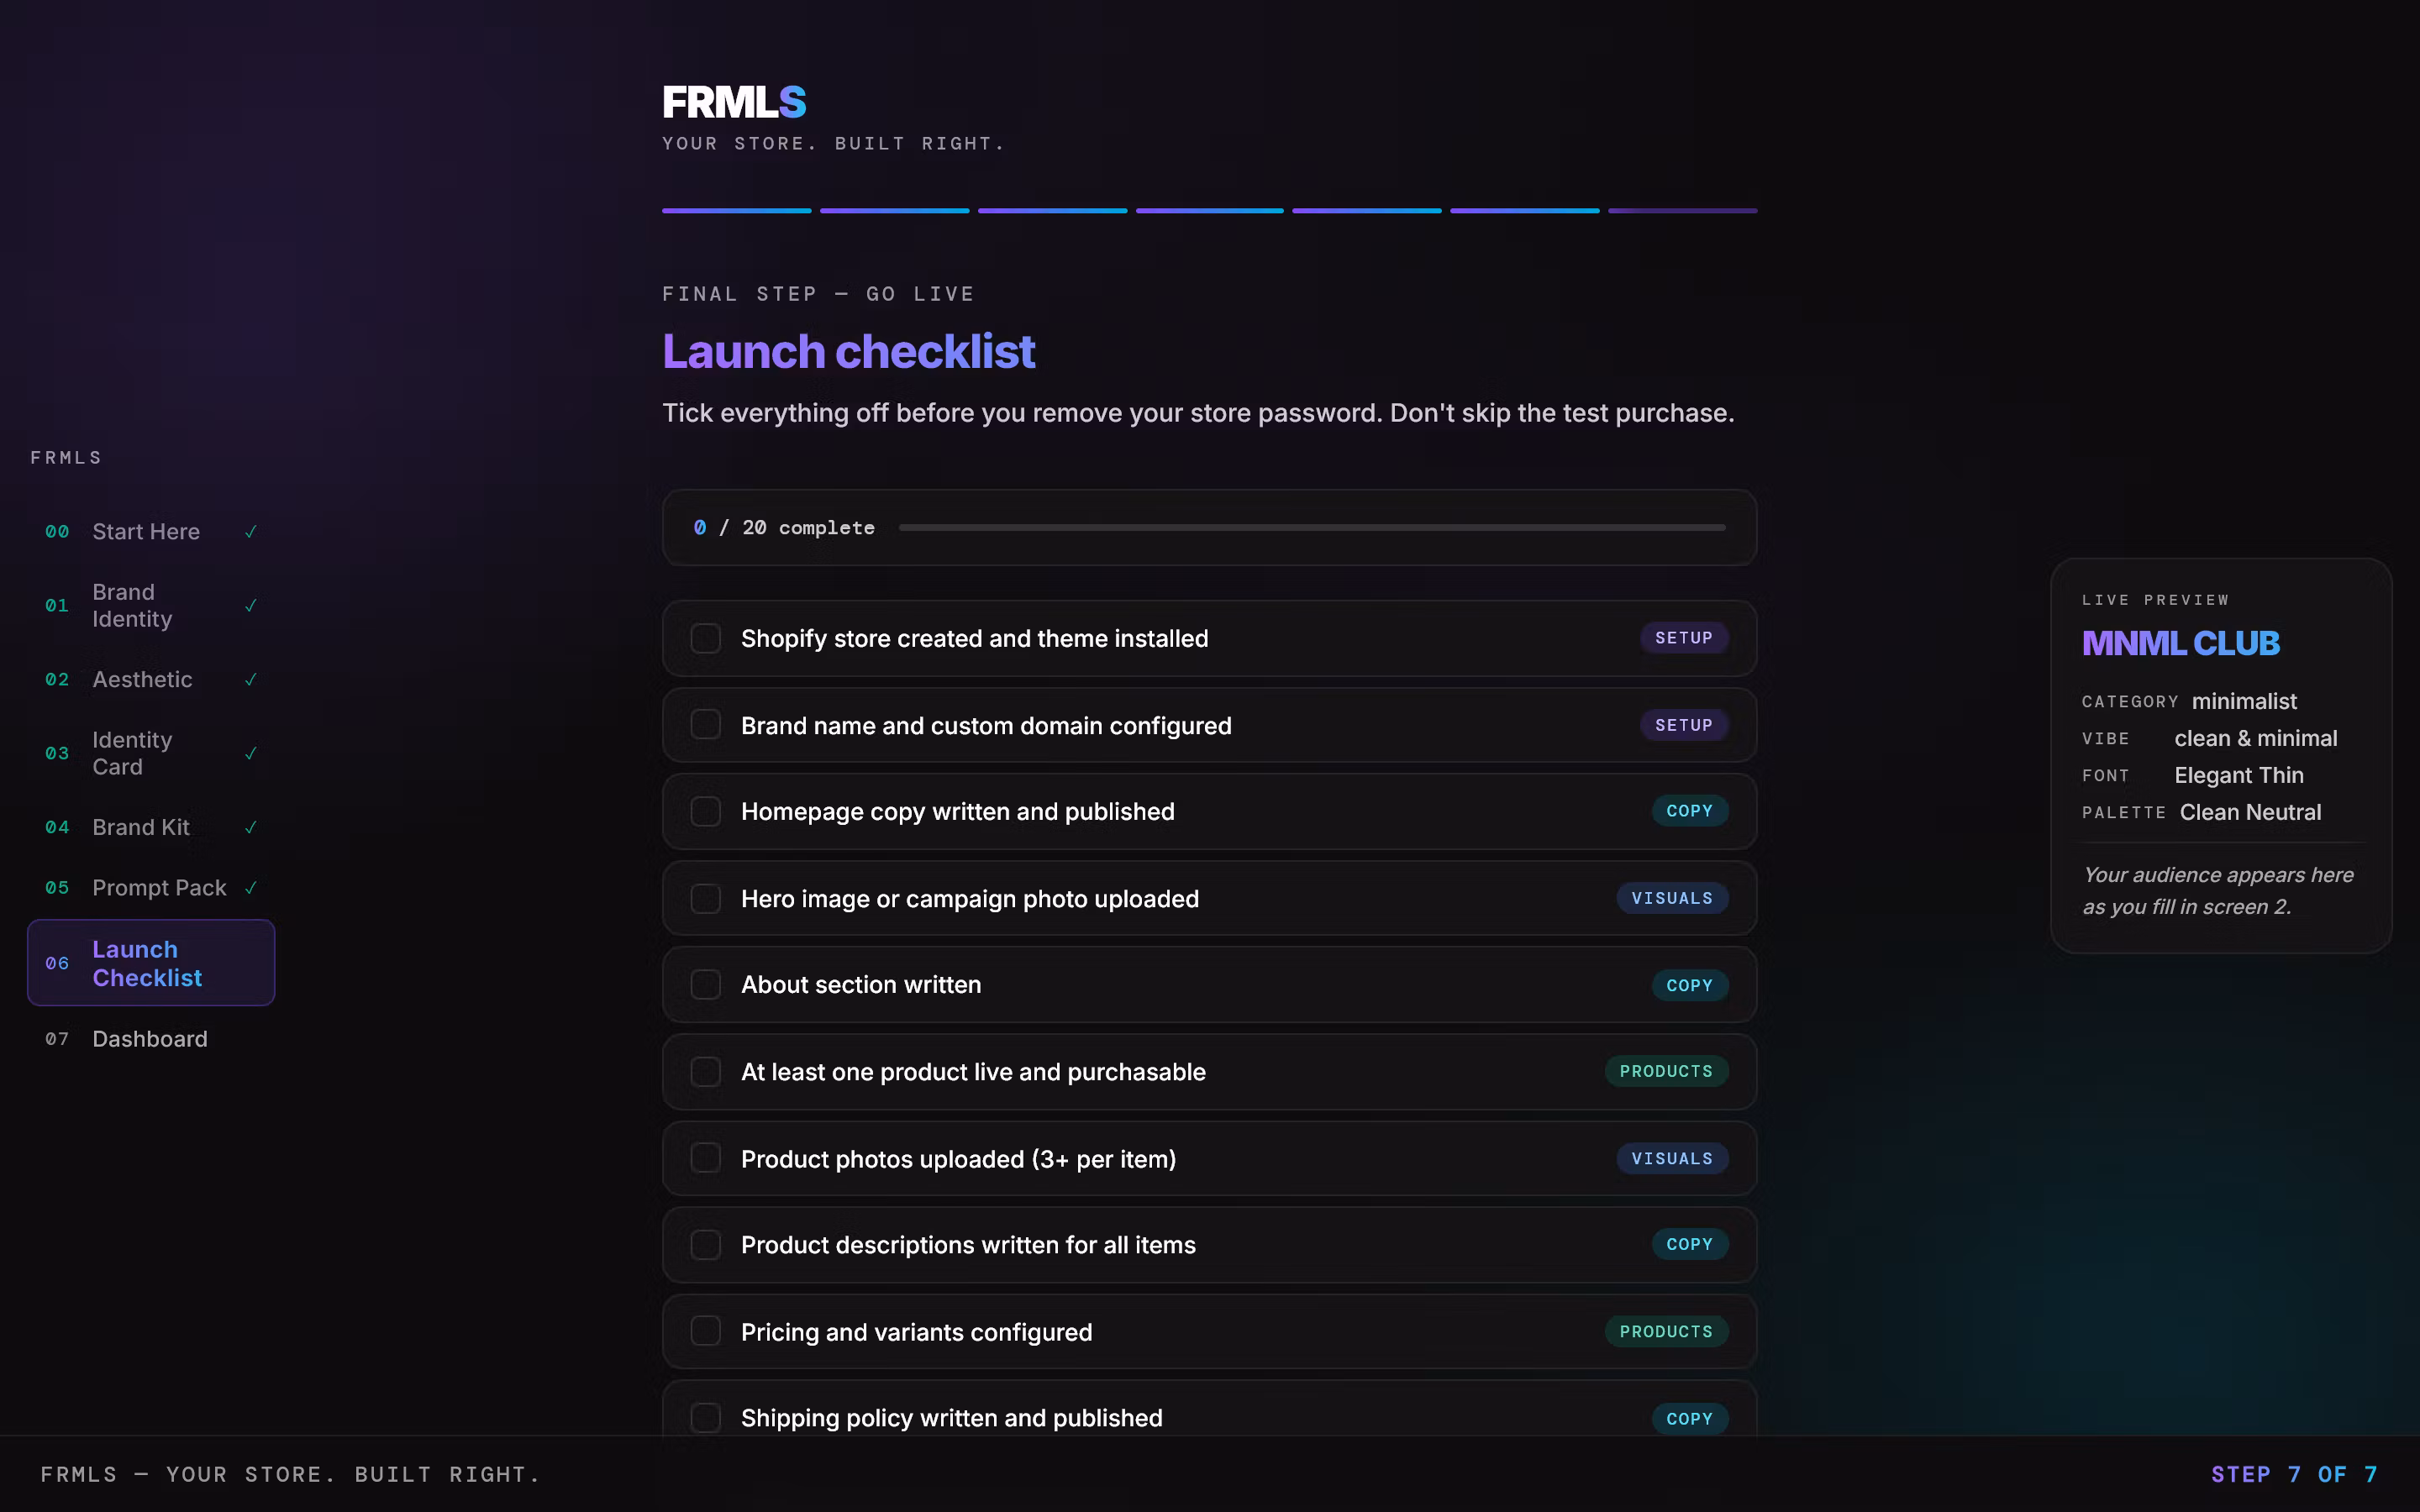Toggle 'Pricing and variants configured' checkbox
The image size is (2420, 1512).
[x=706, y=1332]
